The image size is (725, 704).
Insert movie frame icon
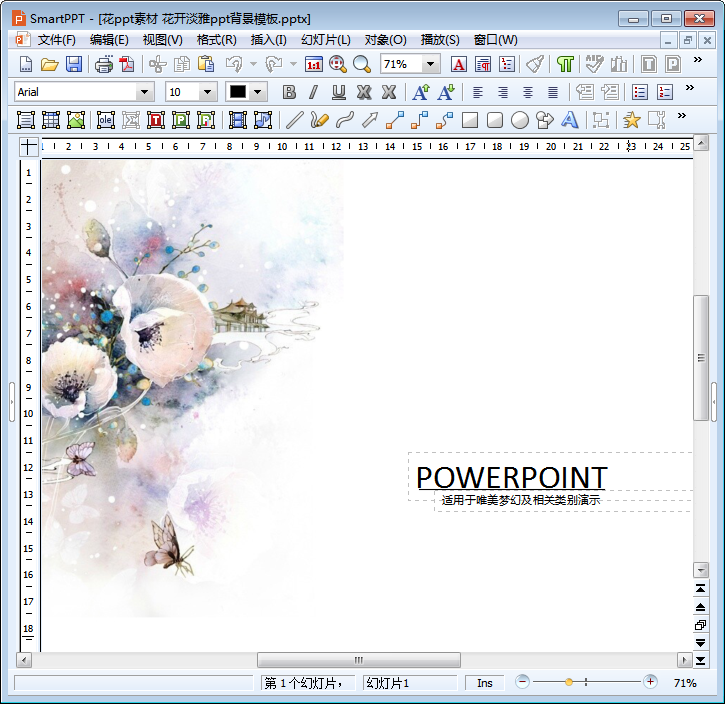pyautogui.click(x=238, y=120)
